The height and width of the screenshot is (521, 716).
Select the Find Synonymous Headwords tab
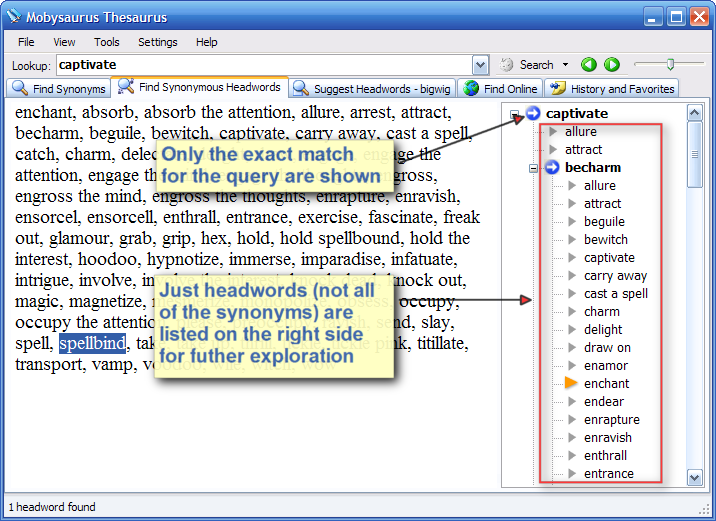[199, 87]
